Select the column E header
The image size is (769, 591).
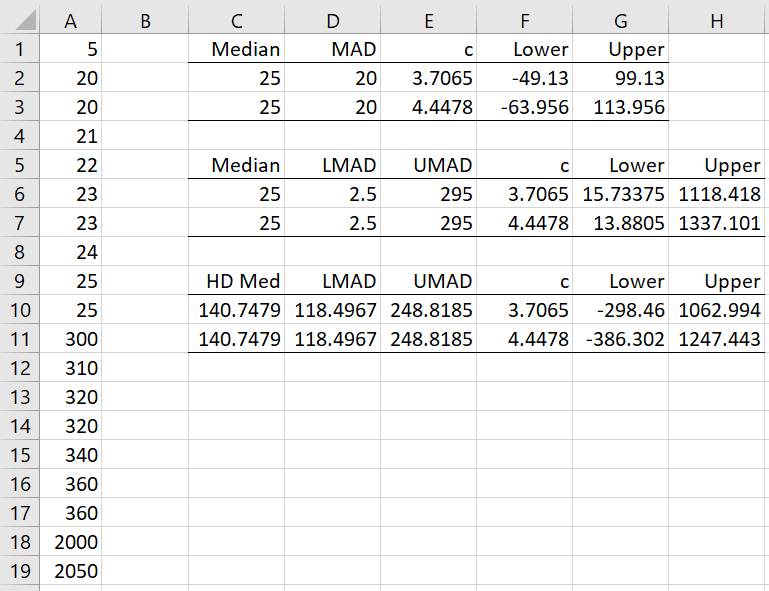428,20
